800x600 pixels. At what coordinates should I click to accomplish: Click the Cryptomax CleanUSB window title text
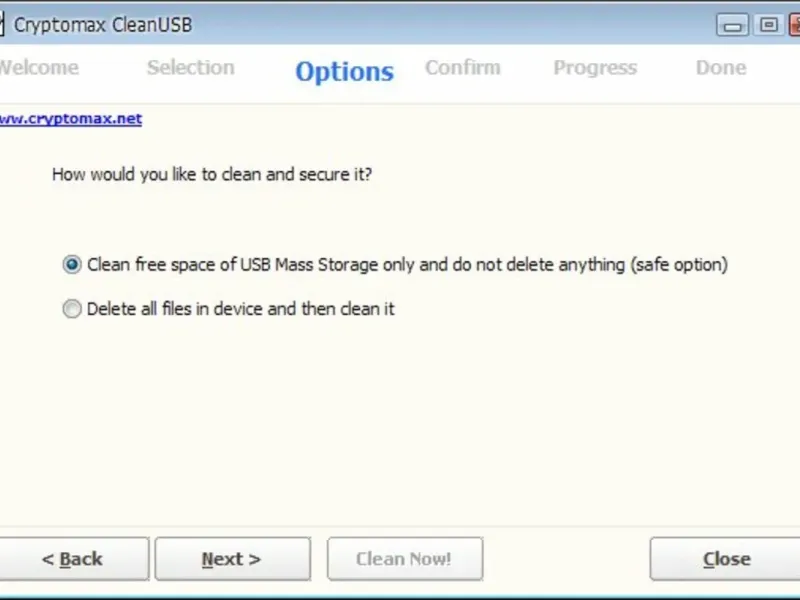click(x=103, y=25)
